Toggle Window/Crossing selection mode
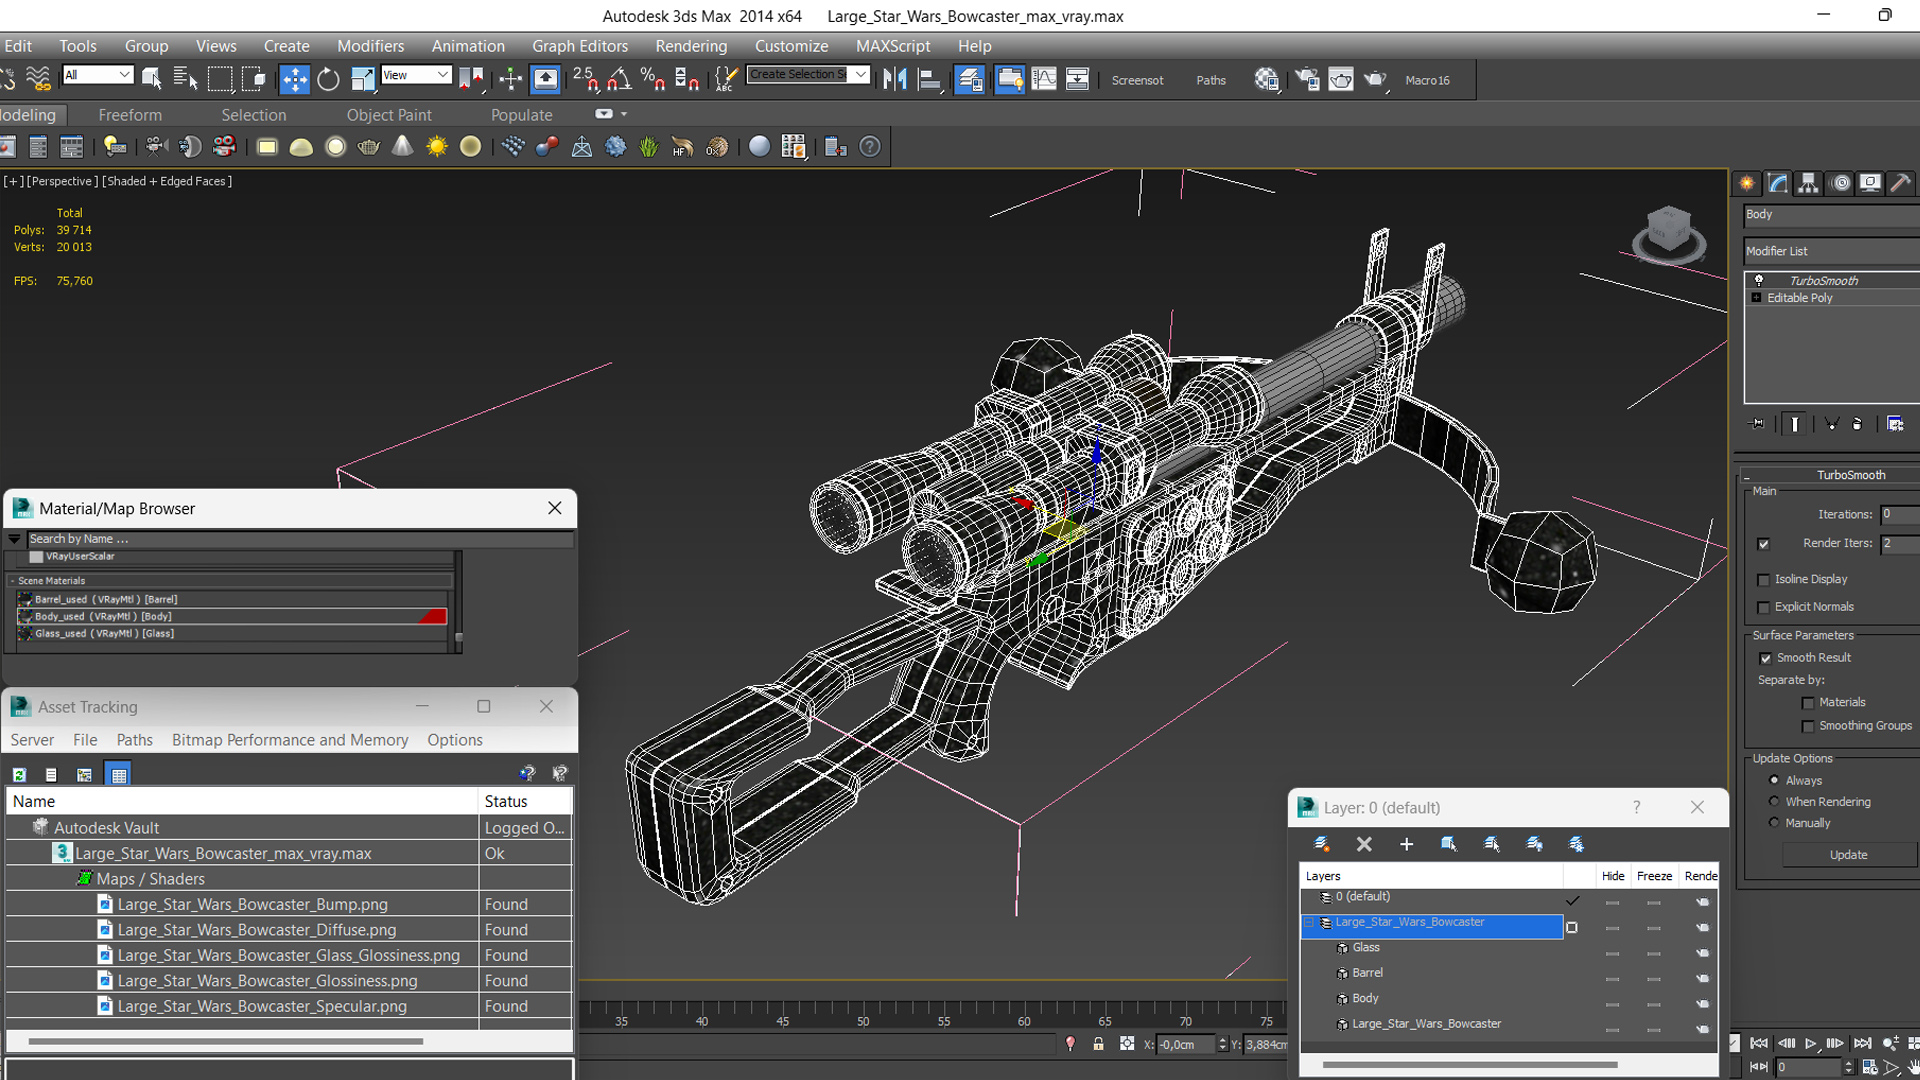The height and width of the screenshot is (1080, 1920). pos(254,80)
